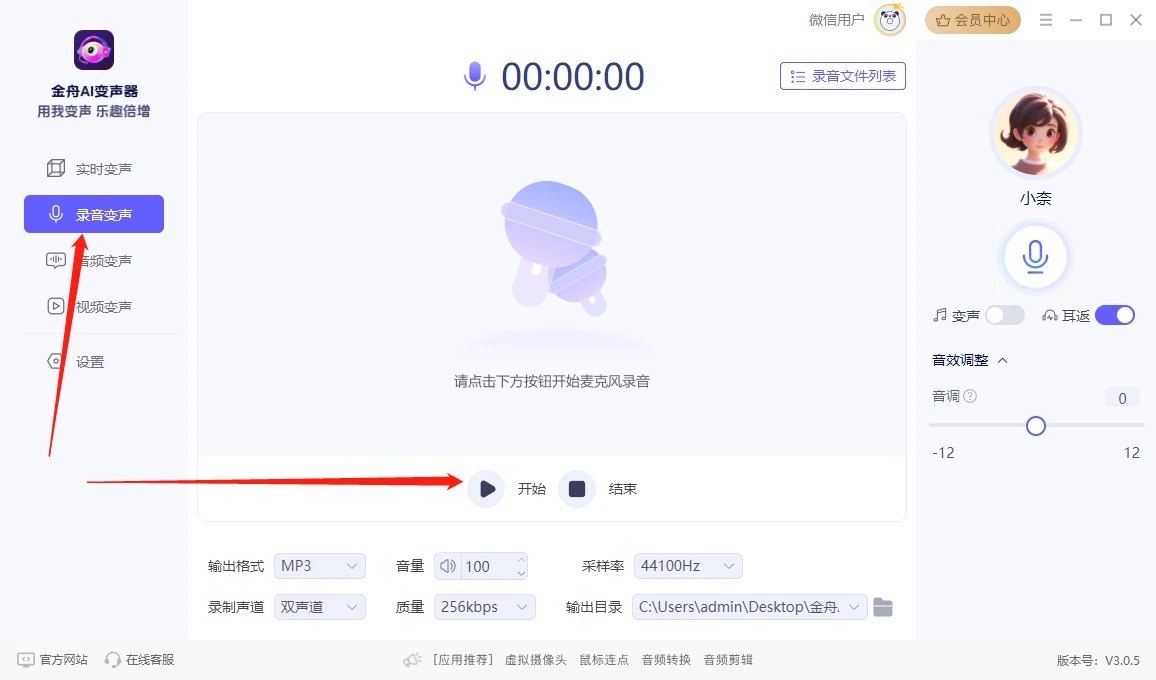The image size is (1156, 680).
Task: Open the 采样率 44100Hz dropdown
Action: (x=688, y=566)
